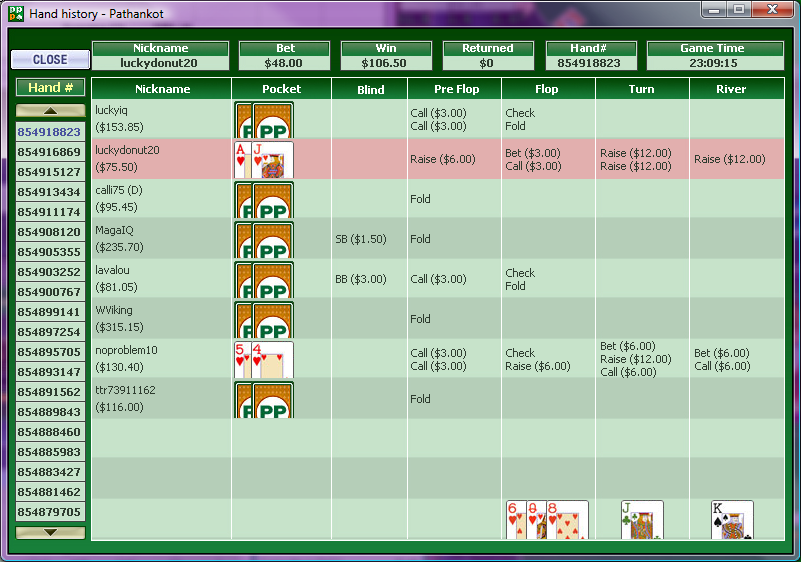This screenshot has height=562, width=801.
Task: Click the luckydonut20 name in table row
Action: 127,150
